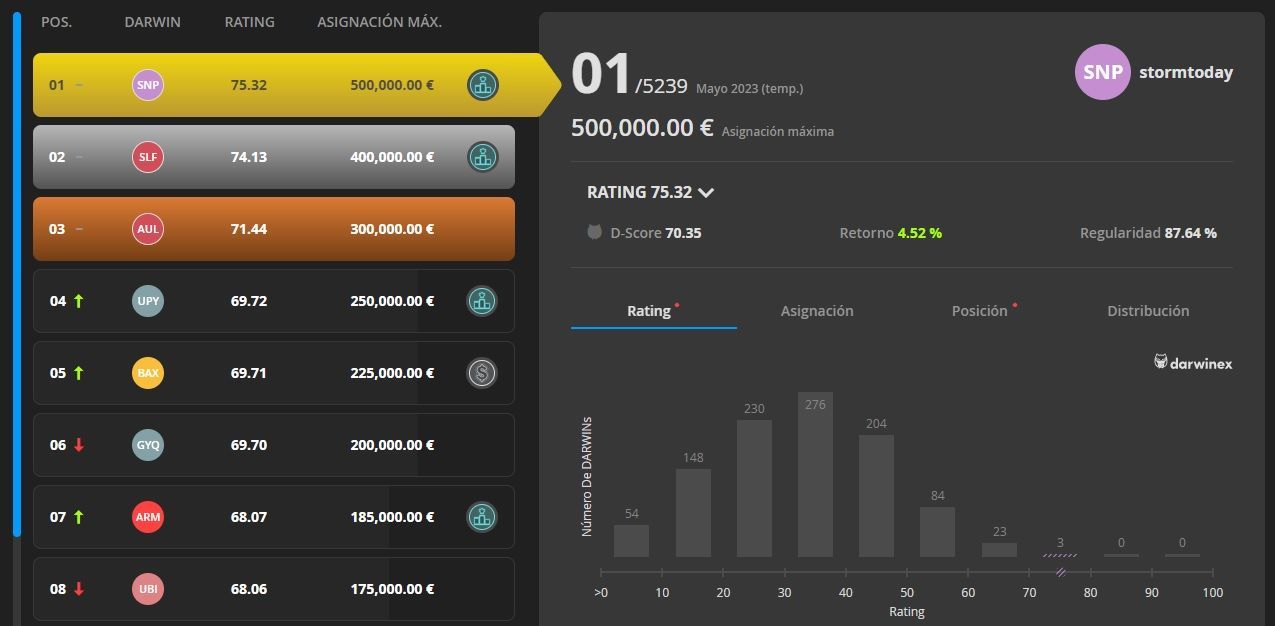The width and height of the screenshot is (1275, 626).
Task: Click the GYQ avatar in row 06
Action: point(147,445)
